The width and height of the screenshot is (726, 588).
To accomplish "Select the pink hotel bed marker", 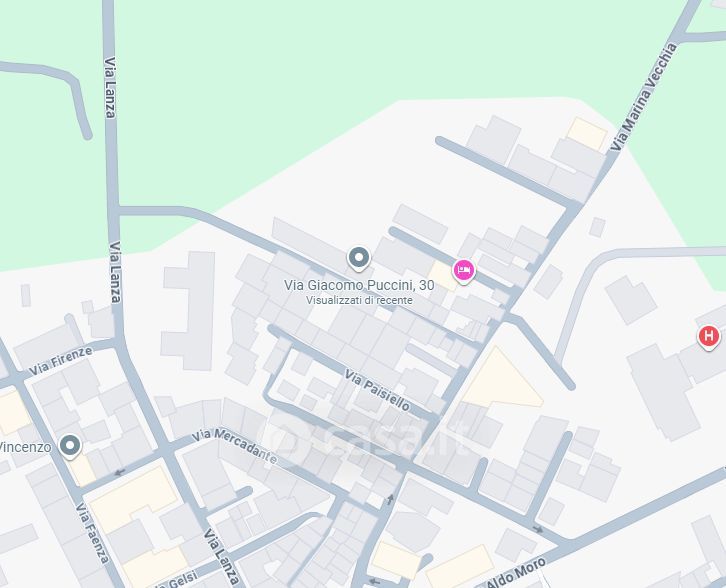I will (x=464, y=271).
